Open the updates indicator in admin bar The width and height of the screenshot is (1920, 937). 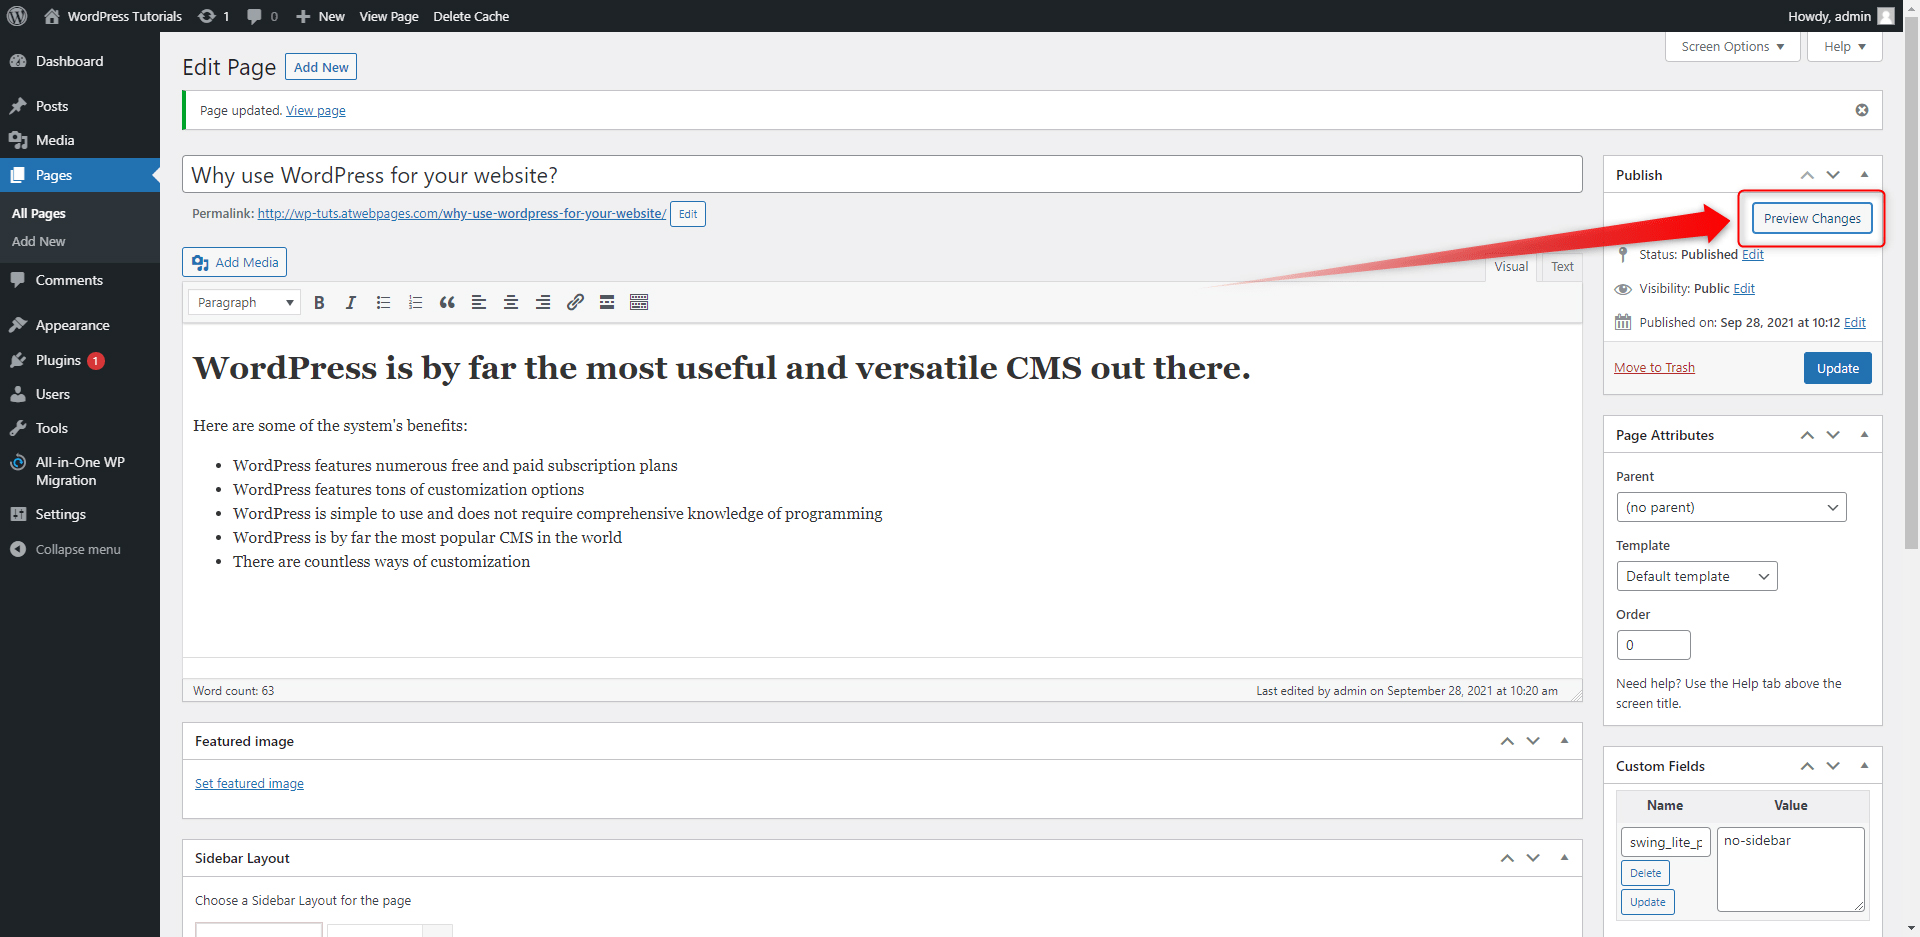tap(214, 16)
